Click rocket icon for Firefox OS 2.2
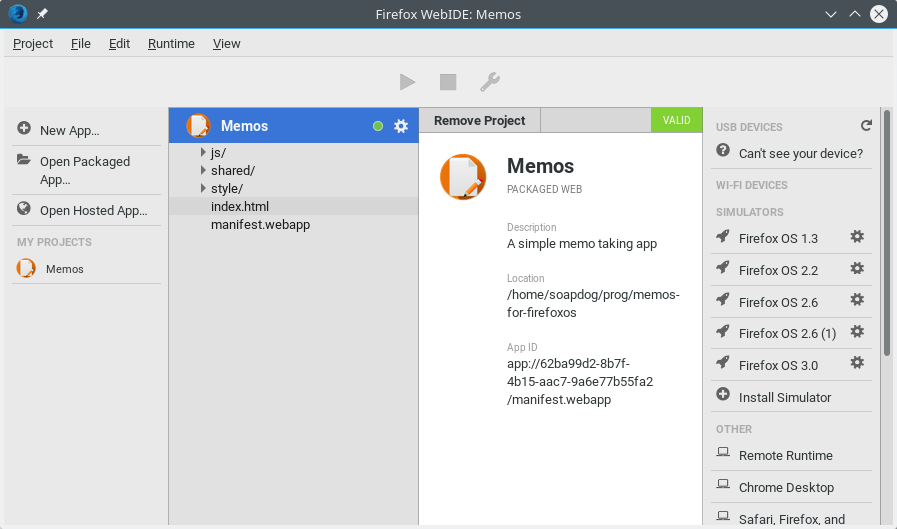This screenshot has height=529, width=897. pos(723,267)
